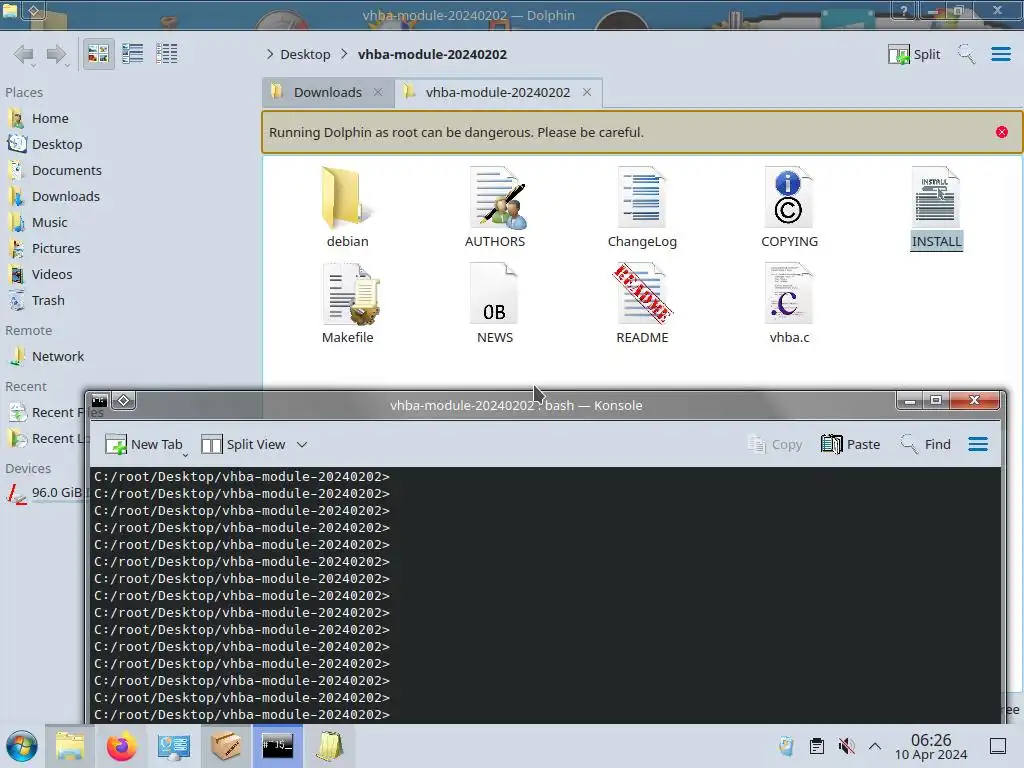The image size is (1024, 768).
Task: Switch to Konsole taskbar entry
Action: [278, 745]
